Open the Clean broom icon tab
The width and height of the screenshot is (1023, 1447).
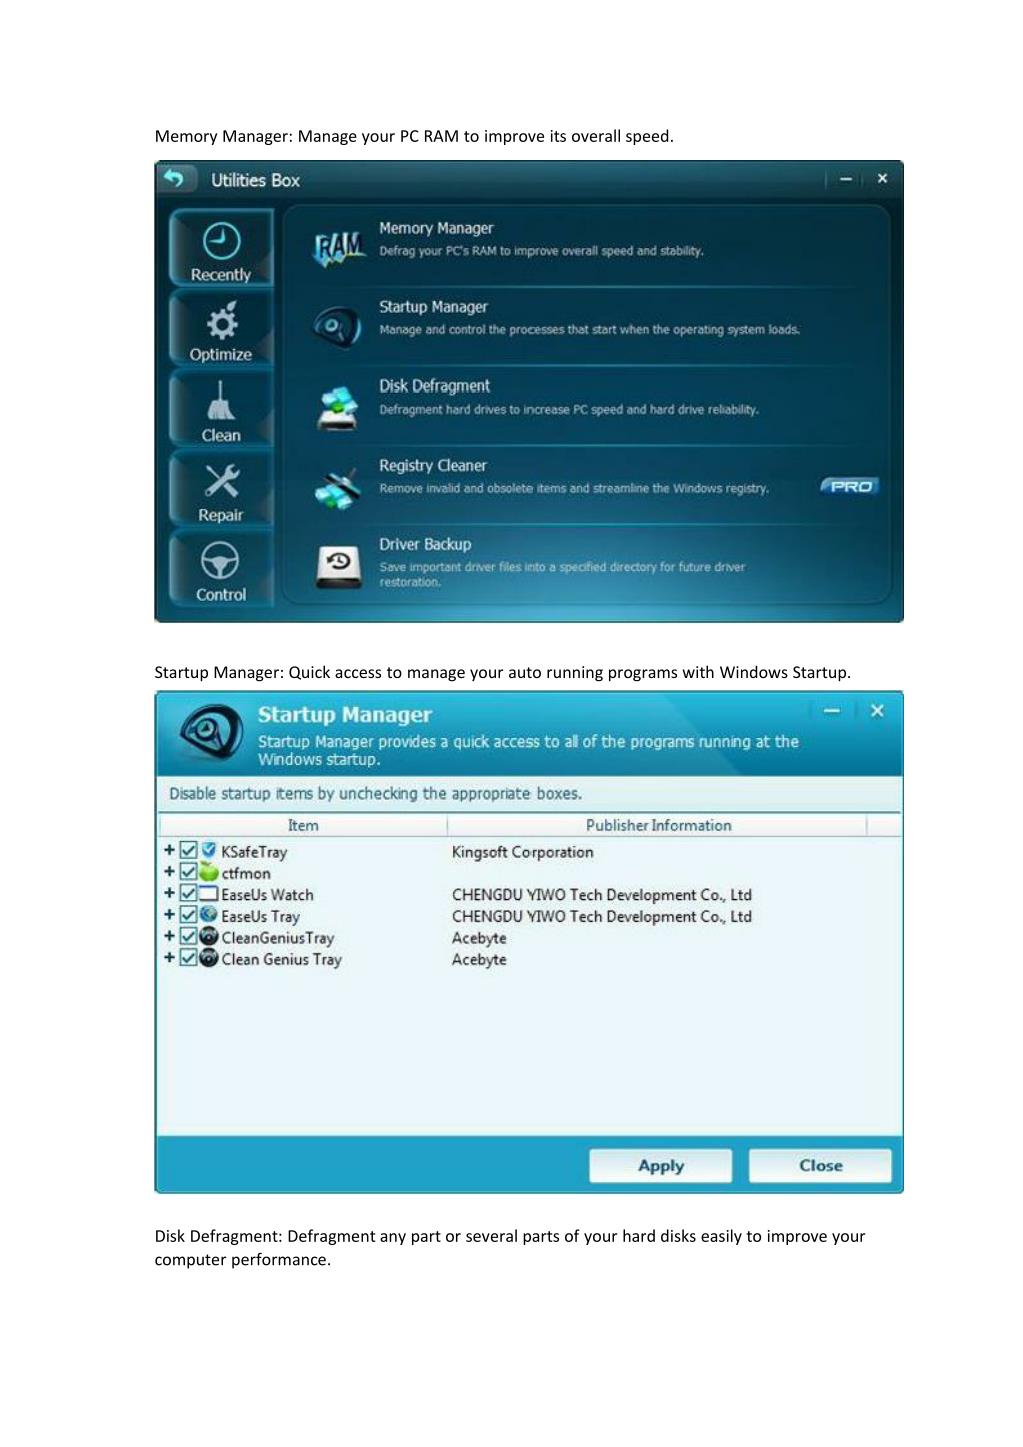tap(221, 408)
